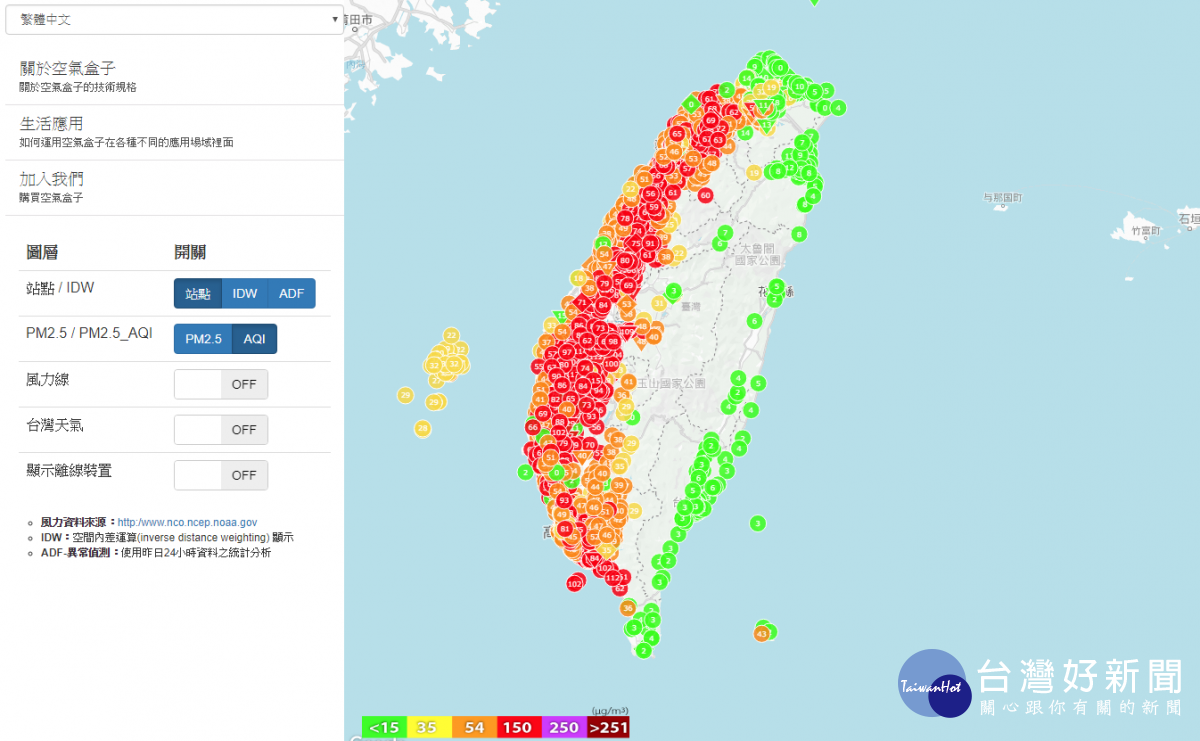Enable the 台灣天氣 weather switch
Image resolution: width=1200 pixels, height=741 pixels.
click(x=221, y=429)
